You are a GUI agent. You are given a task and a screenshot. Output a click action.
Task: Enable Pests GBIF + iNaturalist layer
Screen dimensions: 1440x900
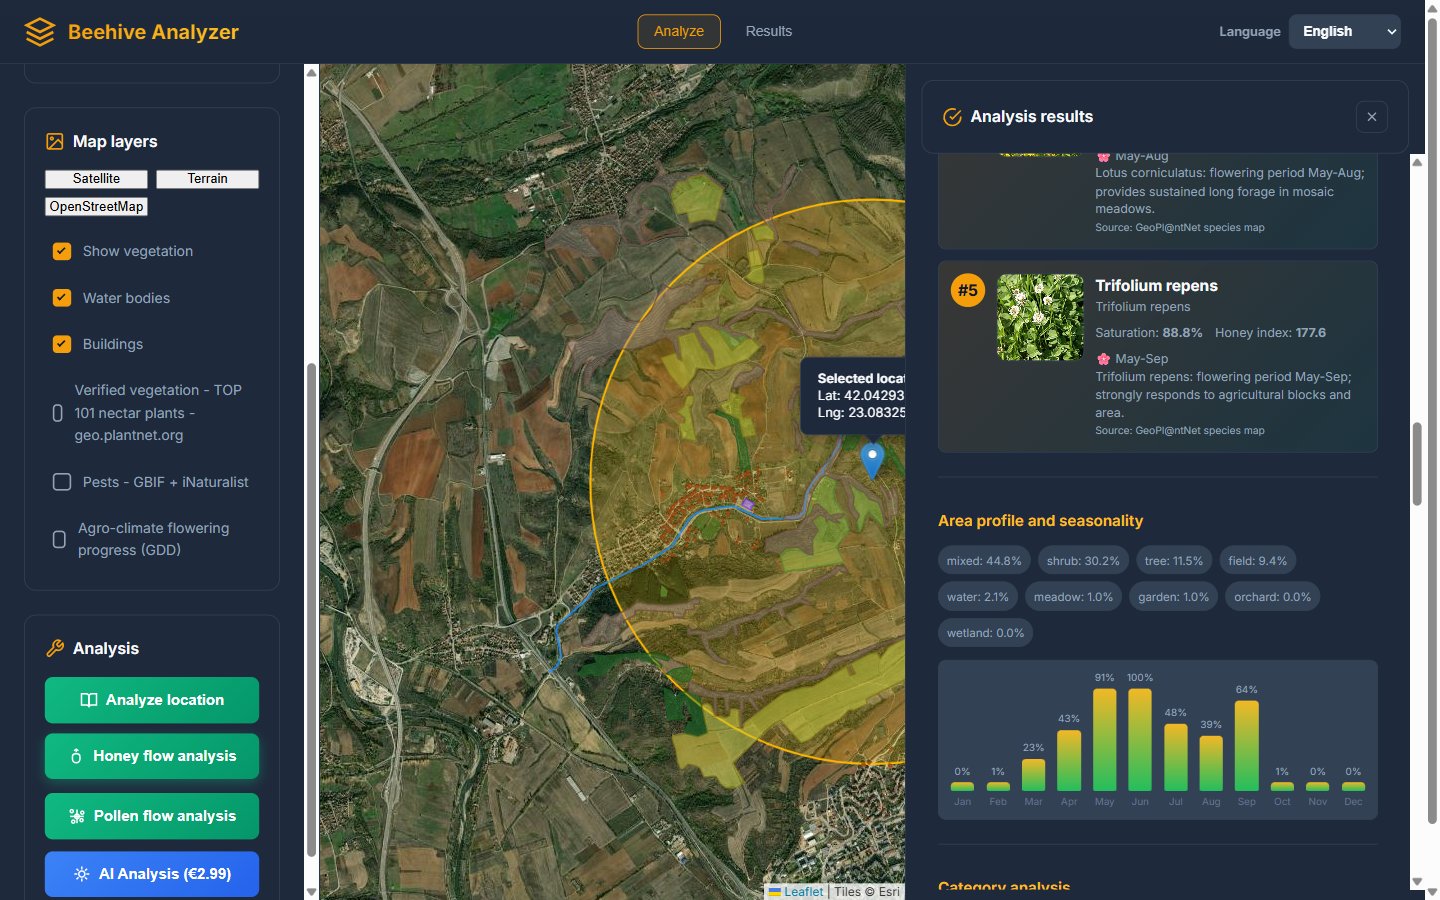coord(62,482)
